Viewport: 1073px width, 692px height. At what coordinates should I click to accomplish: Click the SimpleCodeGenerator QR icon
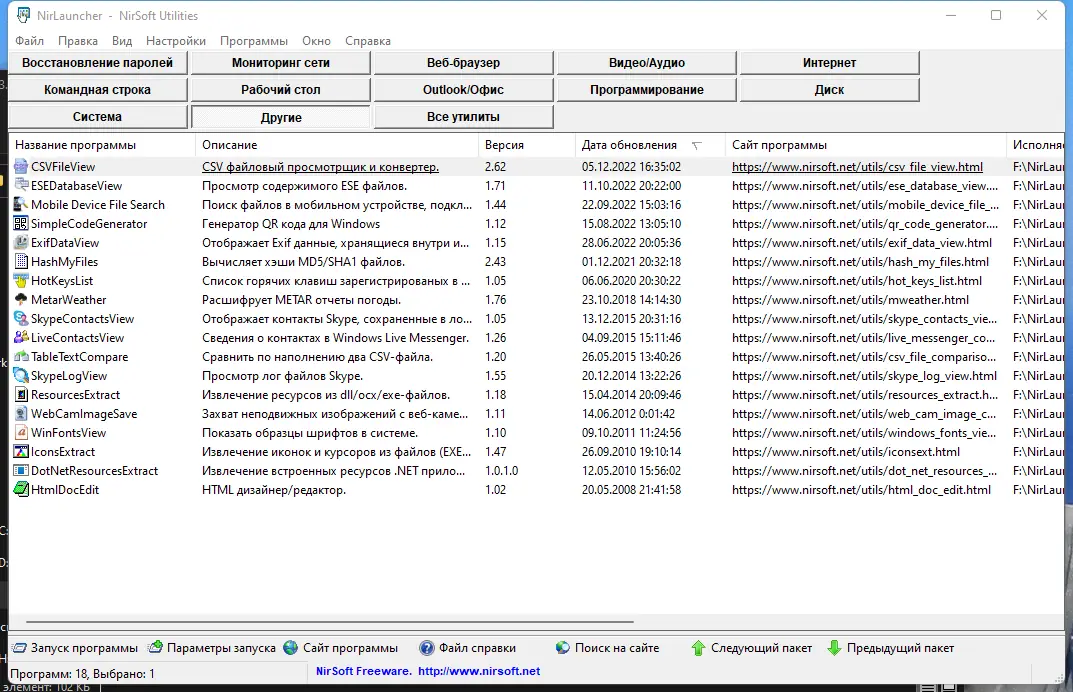(x=21, y=224)
